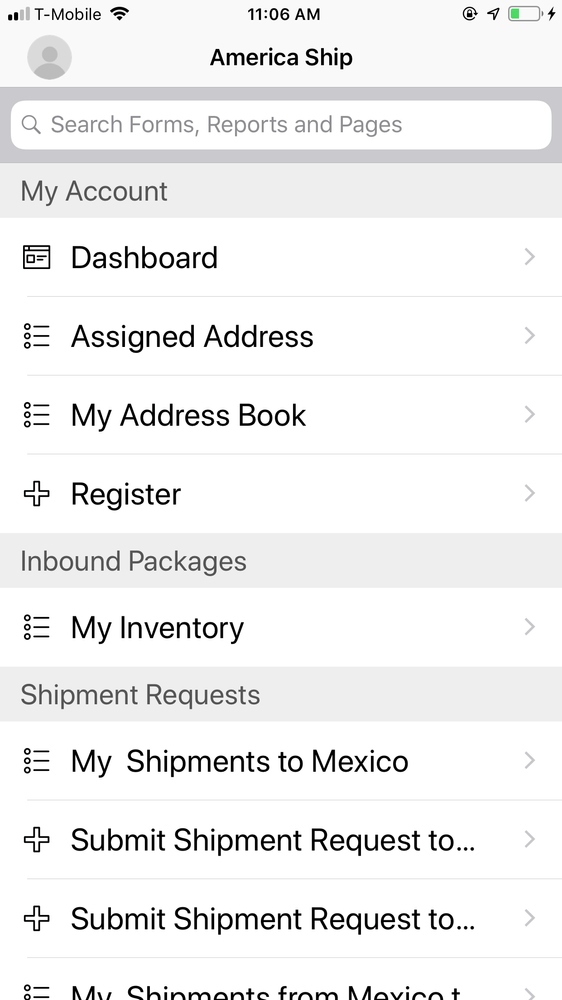This screenshot has width=562, height=1000.
Task: Click the battery indicator in status bar
Action: 525,13
